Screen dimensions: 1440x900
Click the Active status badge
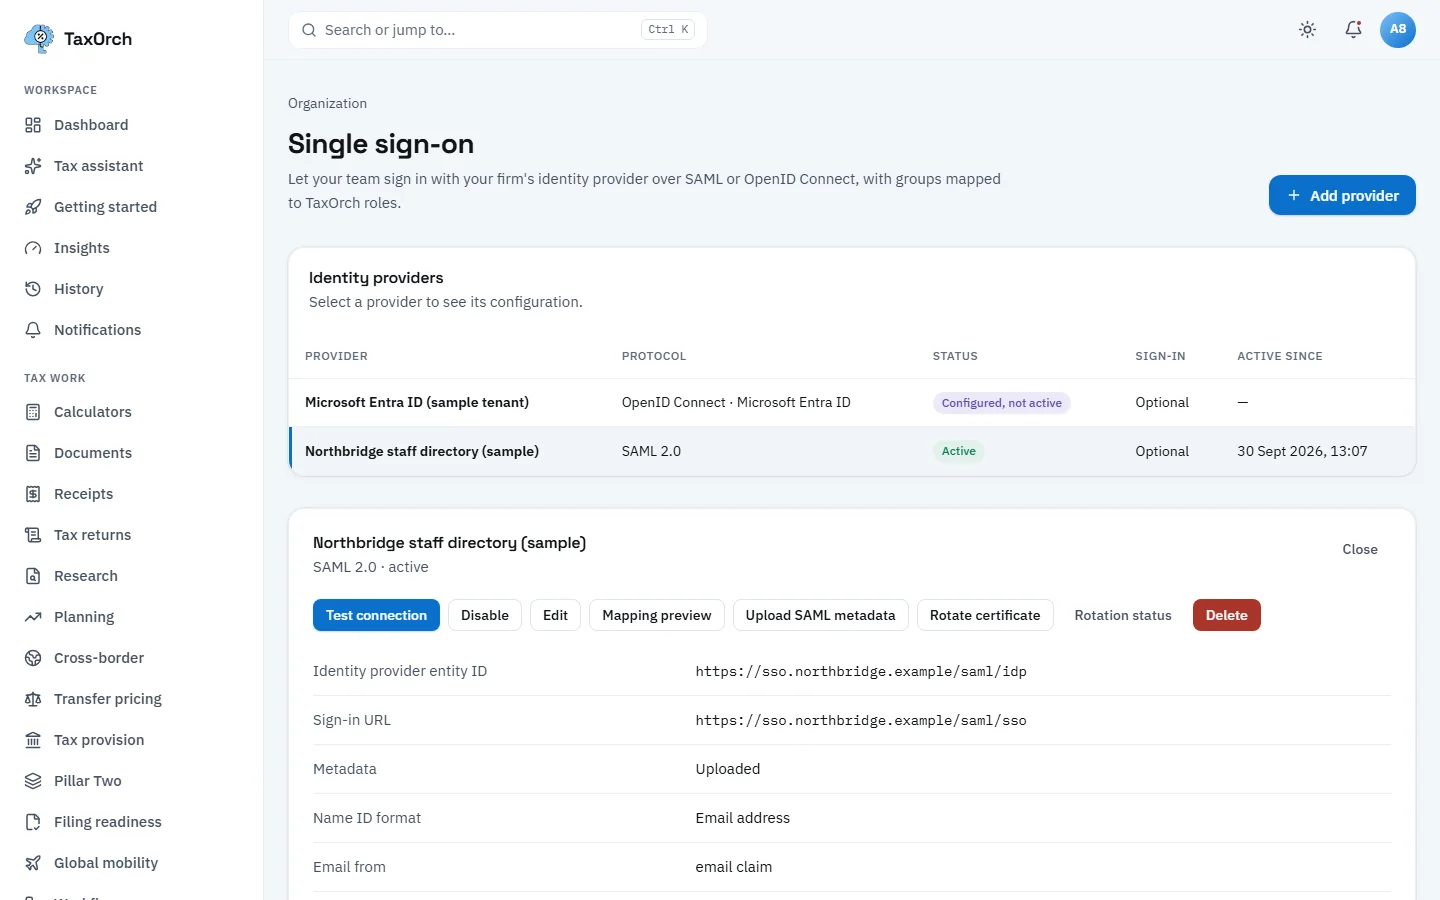click(x=959, y=451)
